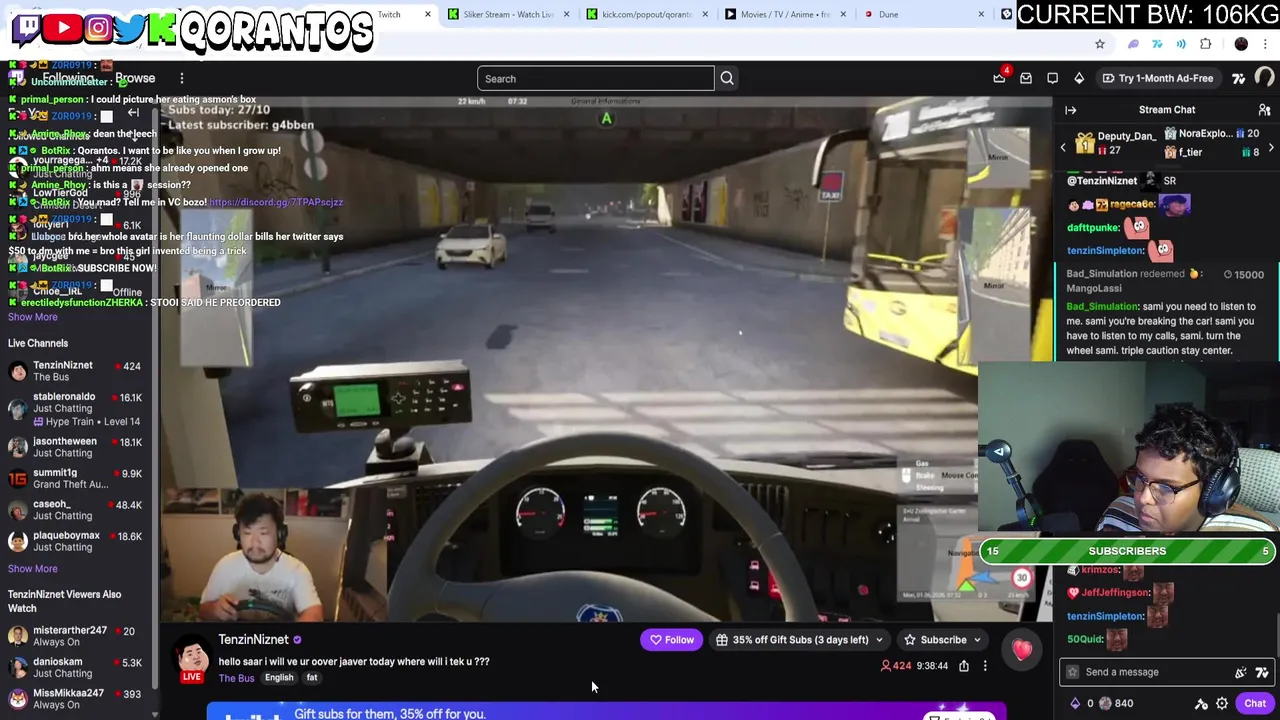Show previous gift leaderboard entries

tap(1063, 148)
